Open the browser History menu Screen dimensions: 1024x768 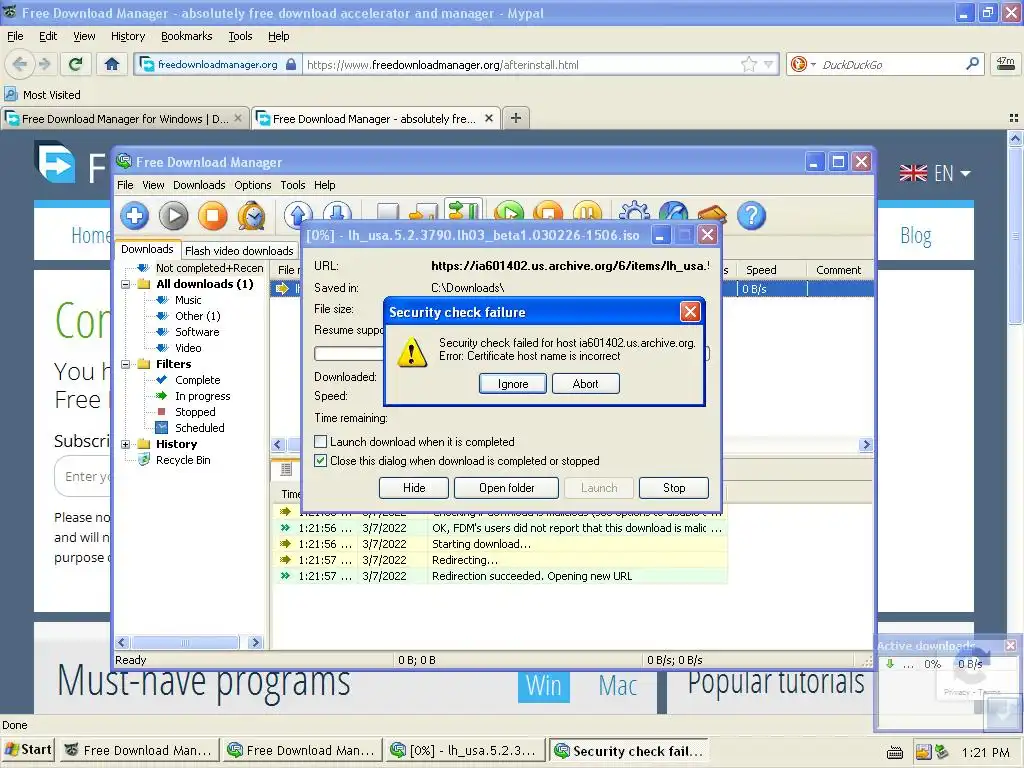click(128, 36)
